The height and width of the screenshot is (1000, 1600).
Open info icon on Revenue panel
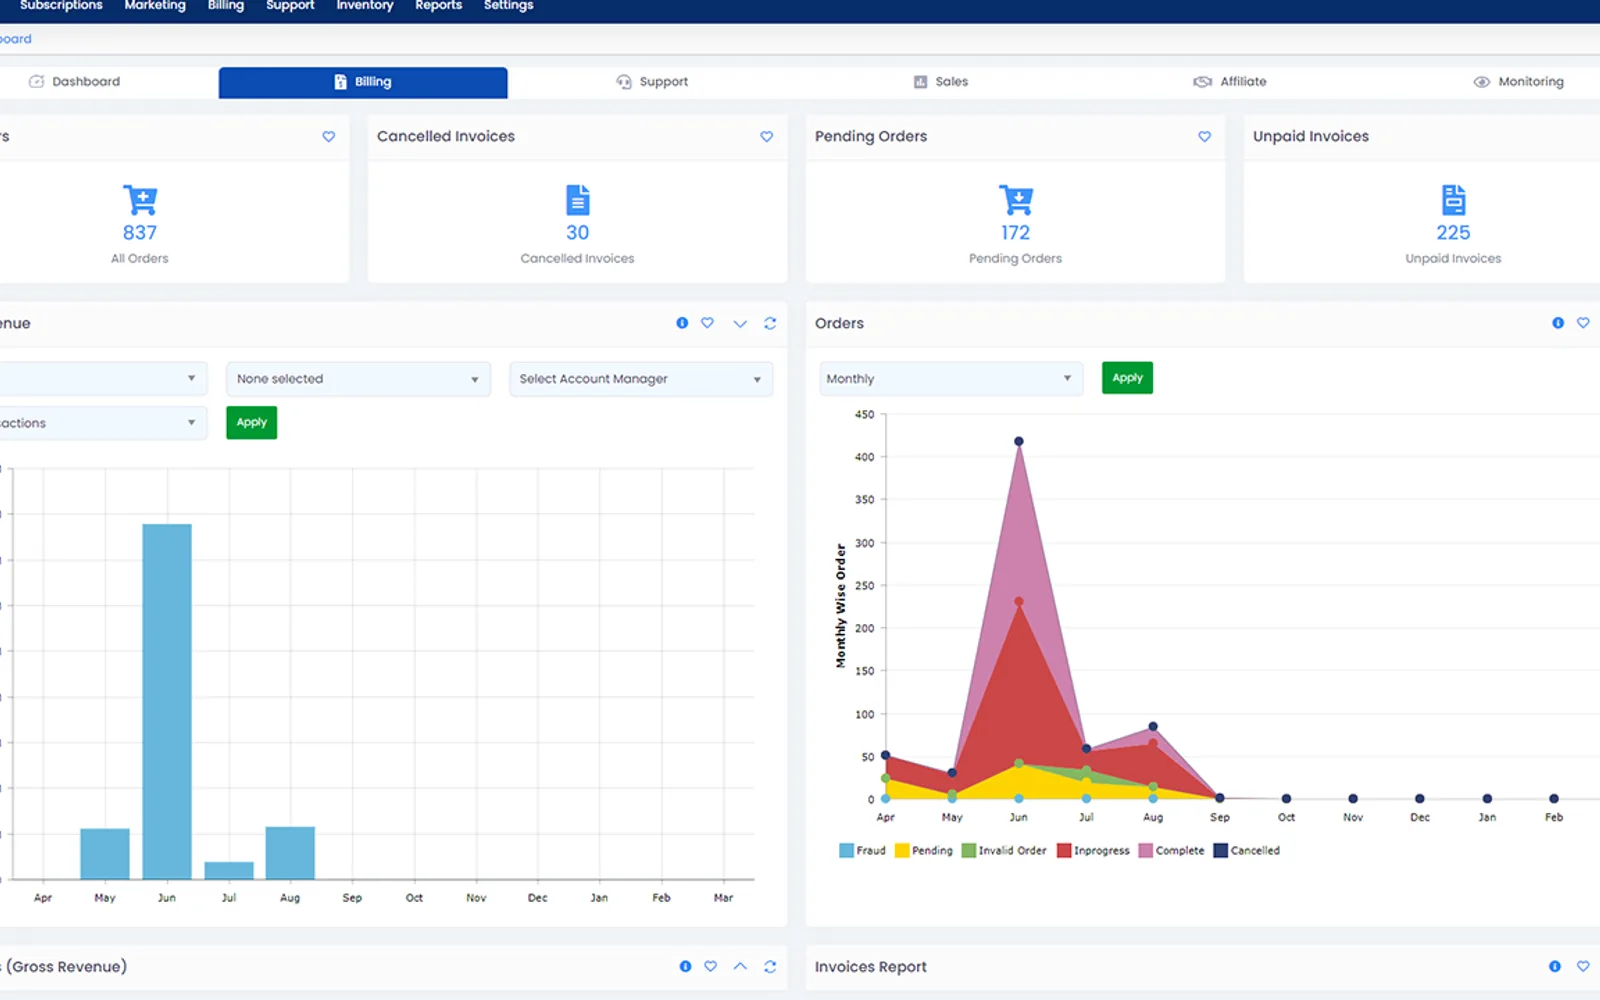pos(682,323)
